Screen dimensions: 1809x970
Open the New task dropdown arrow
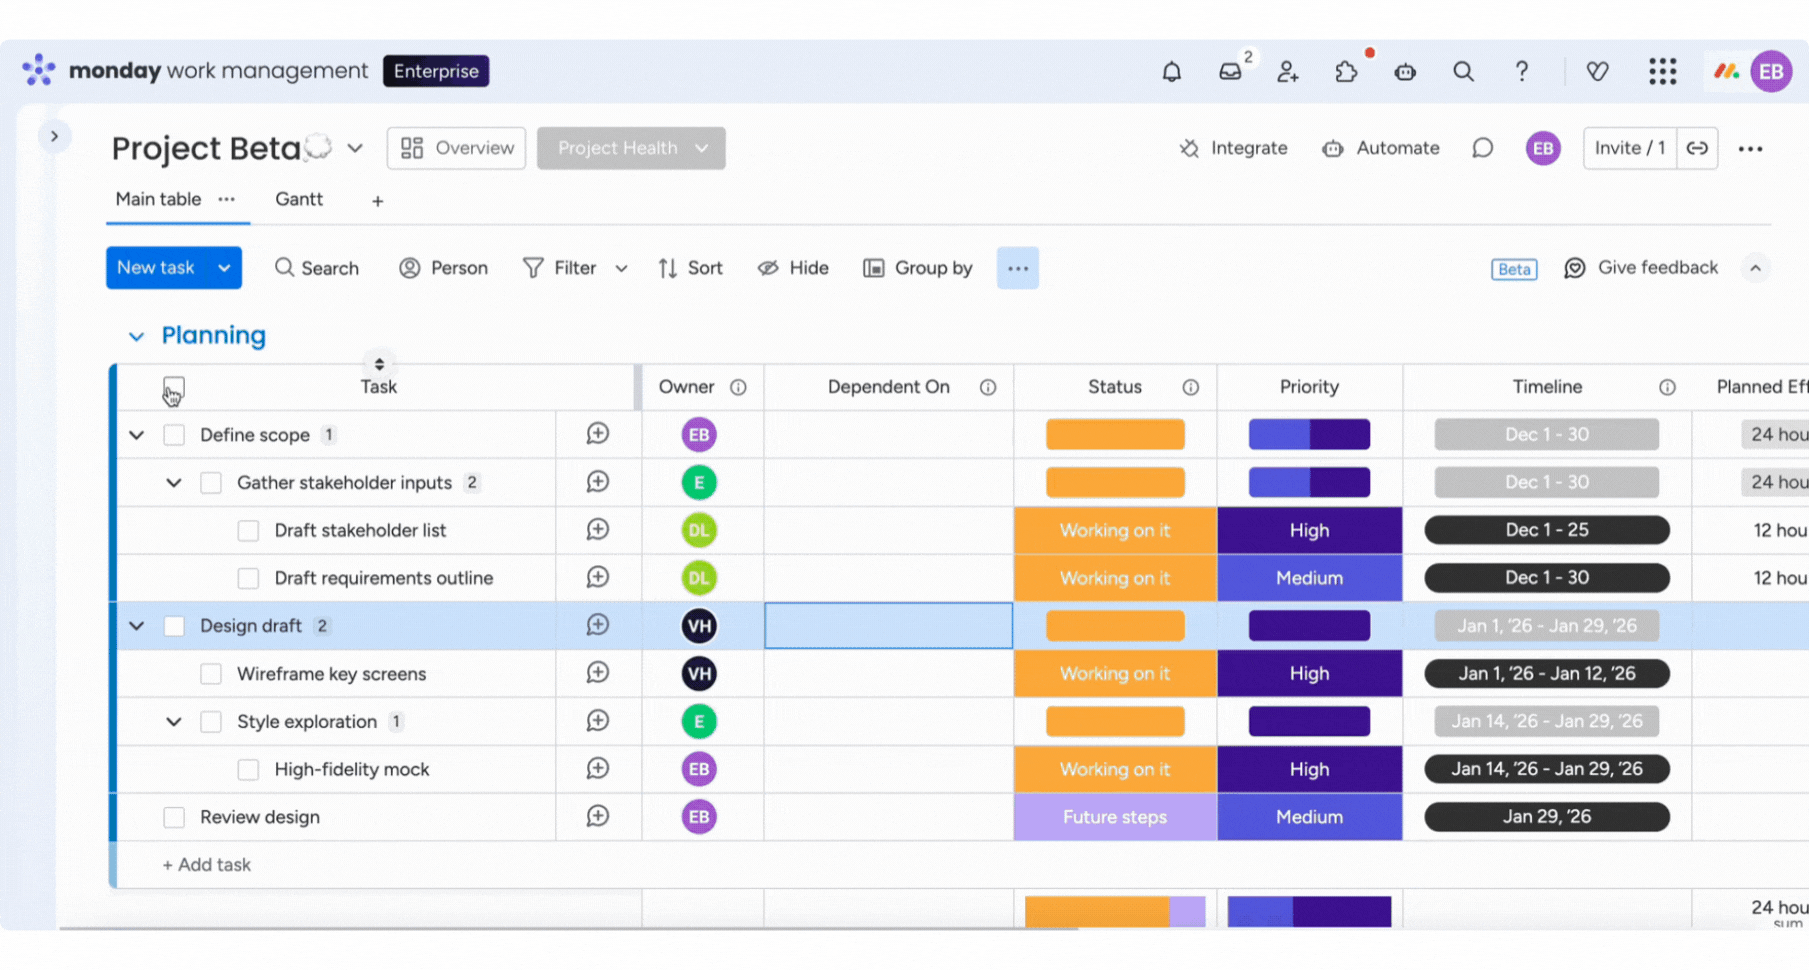click(224, 268)
